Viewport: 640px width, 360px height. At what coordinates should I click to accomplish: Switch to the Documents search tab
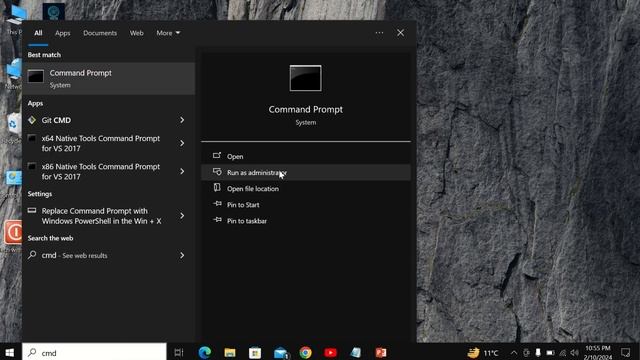pyautogui.click(x=100, y=33)
